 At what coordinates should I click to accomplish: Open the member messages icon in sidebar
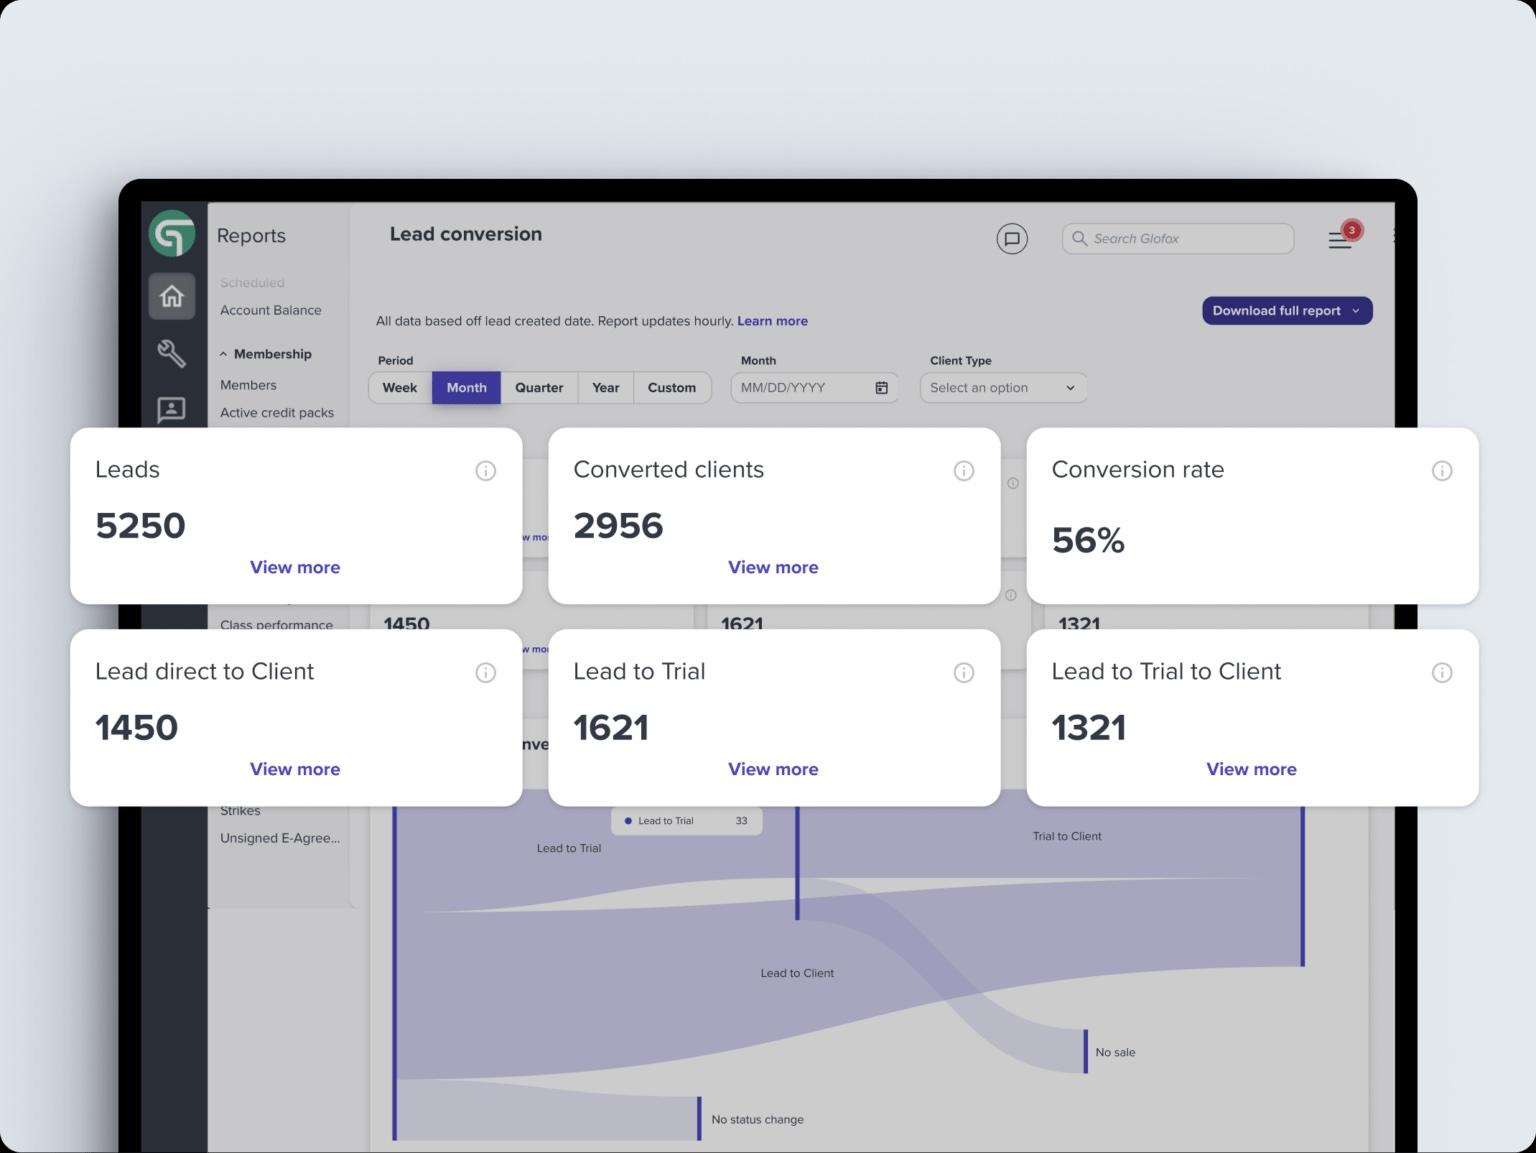[x=171, y=409]
